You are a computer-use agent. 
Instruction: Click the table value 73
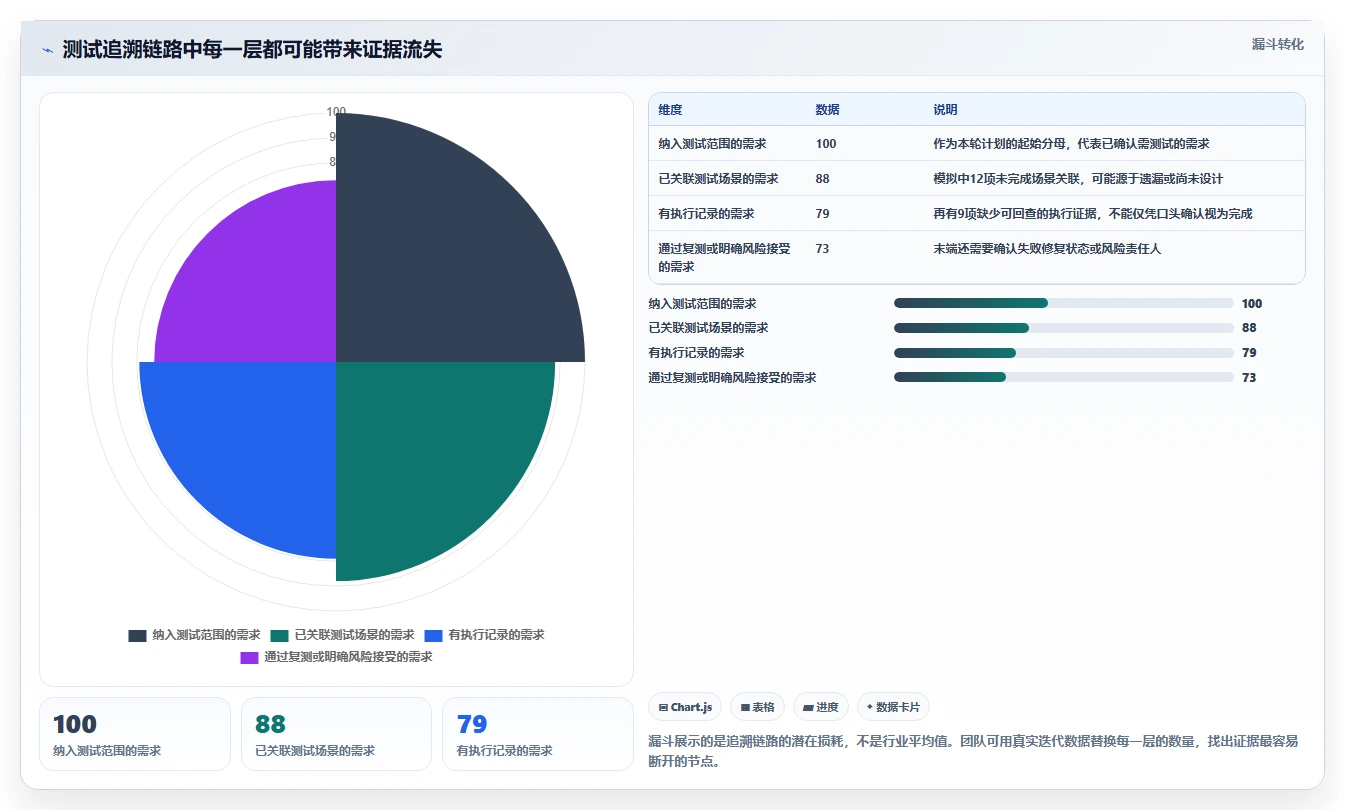823,249
